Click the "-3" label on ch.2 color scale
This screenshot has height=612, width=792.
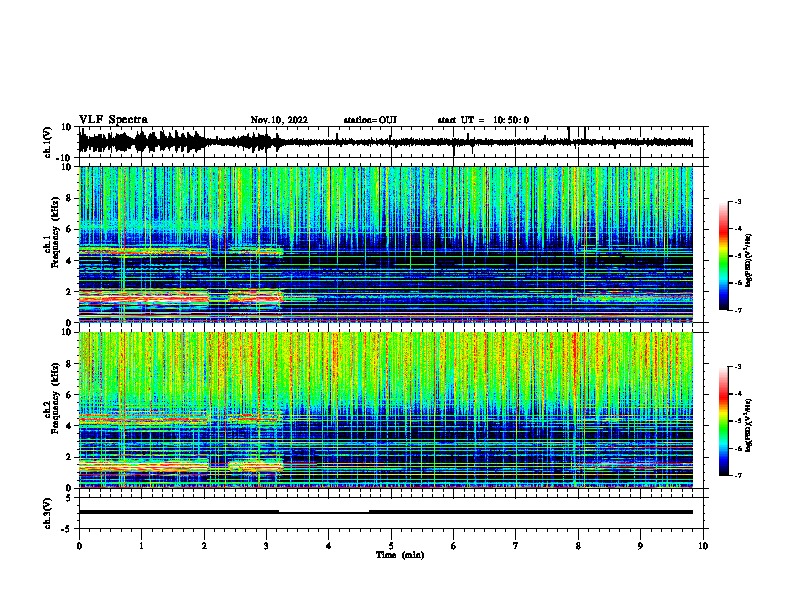(737, 367)
